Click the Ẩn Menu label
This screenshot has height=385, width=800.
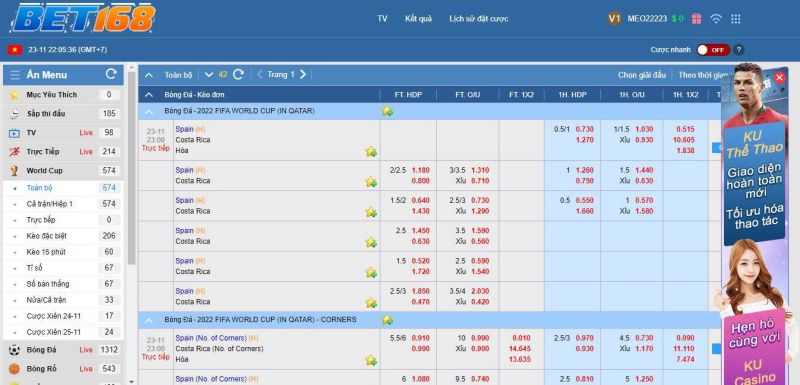pos(46,75)
